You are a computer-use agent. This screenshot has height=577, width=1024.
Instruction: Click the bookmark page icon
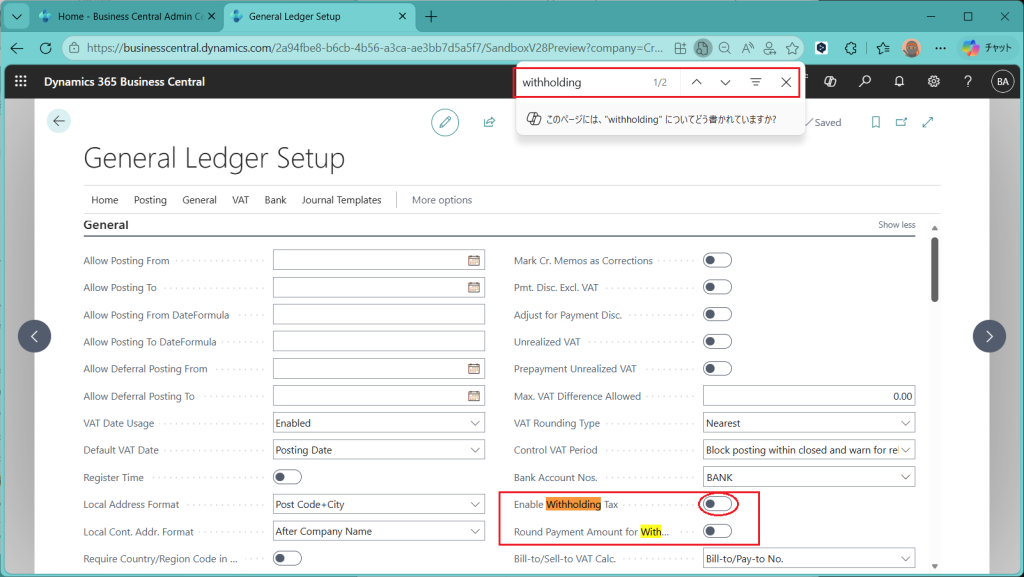click(875, 122)
